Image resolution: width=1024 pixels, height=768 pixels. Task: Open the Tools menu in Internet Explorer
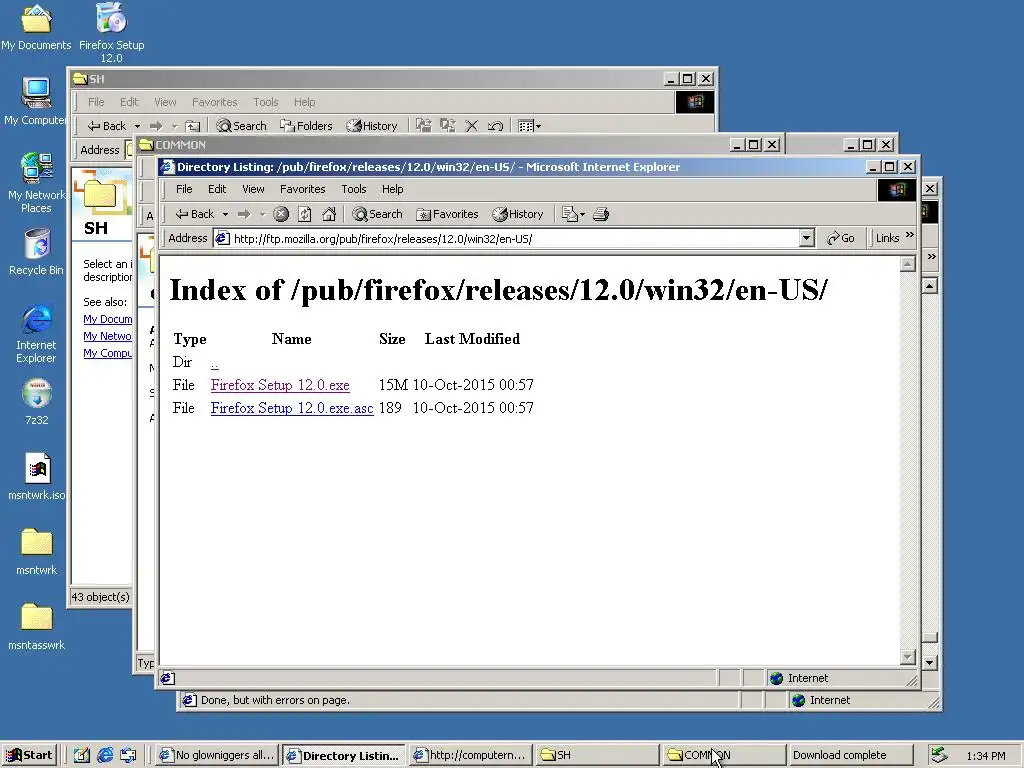coord(353,189)
